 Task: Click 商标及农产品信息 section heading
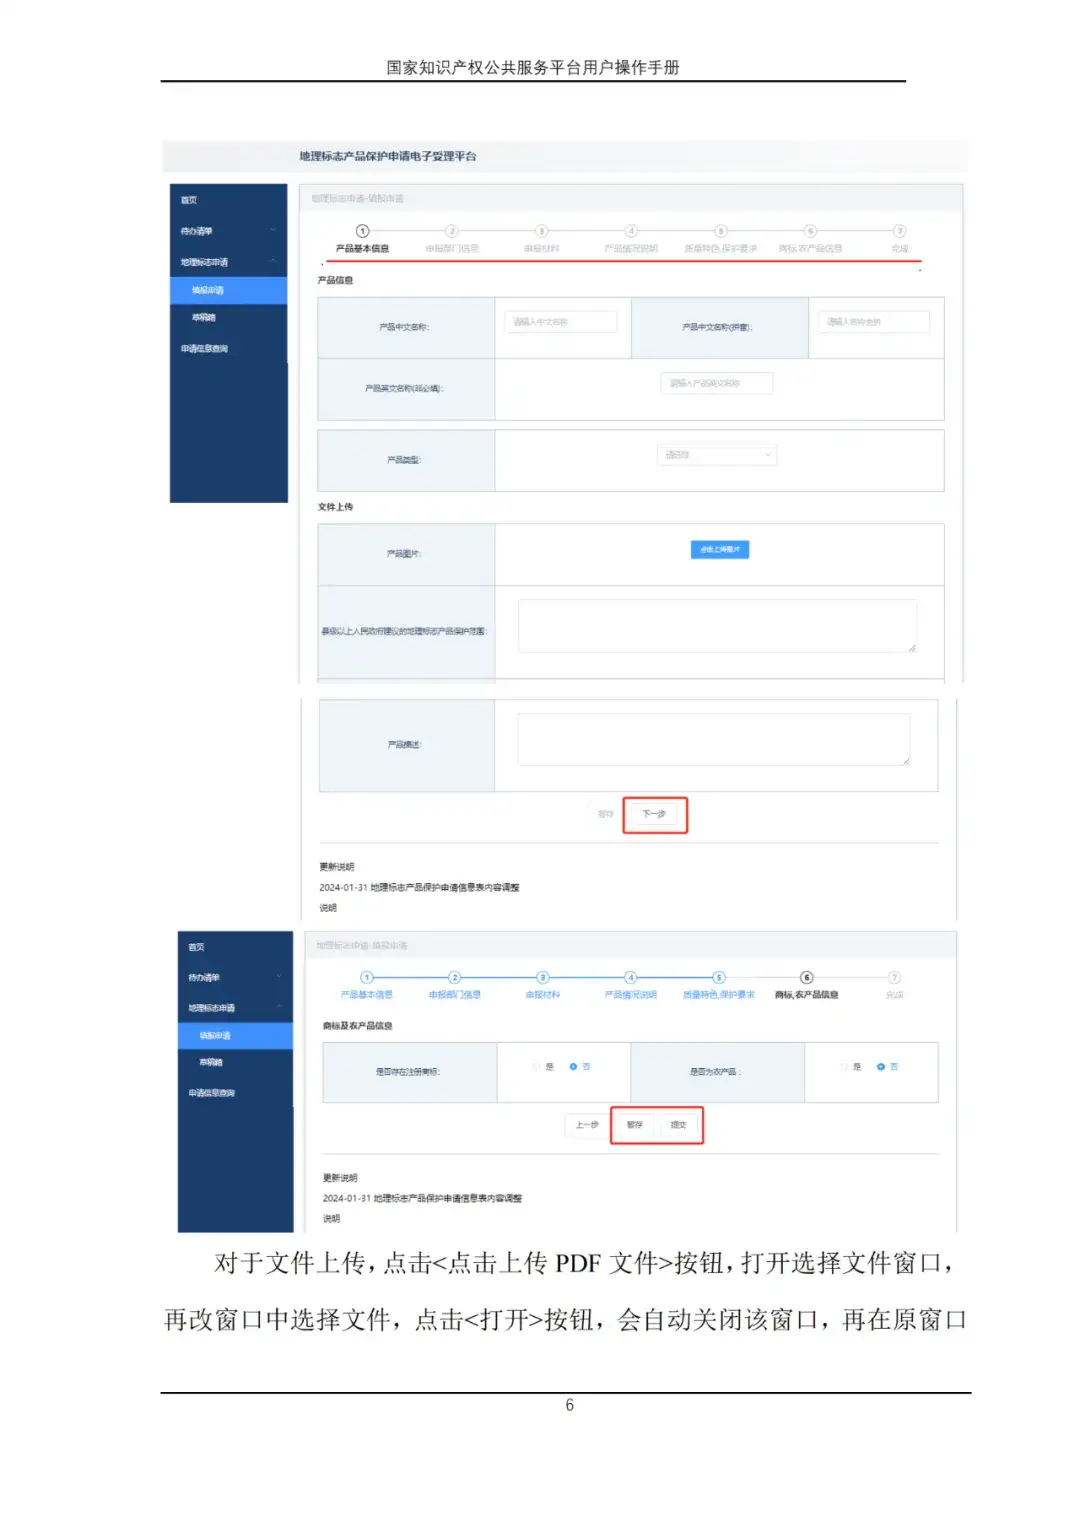[358, 1026]
